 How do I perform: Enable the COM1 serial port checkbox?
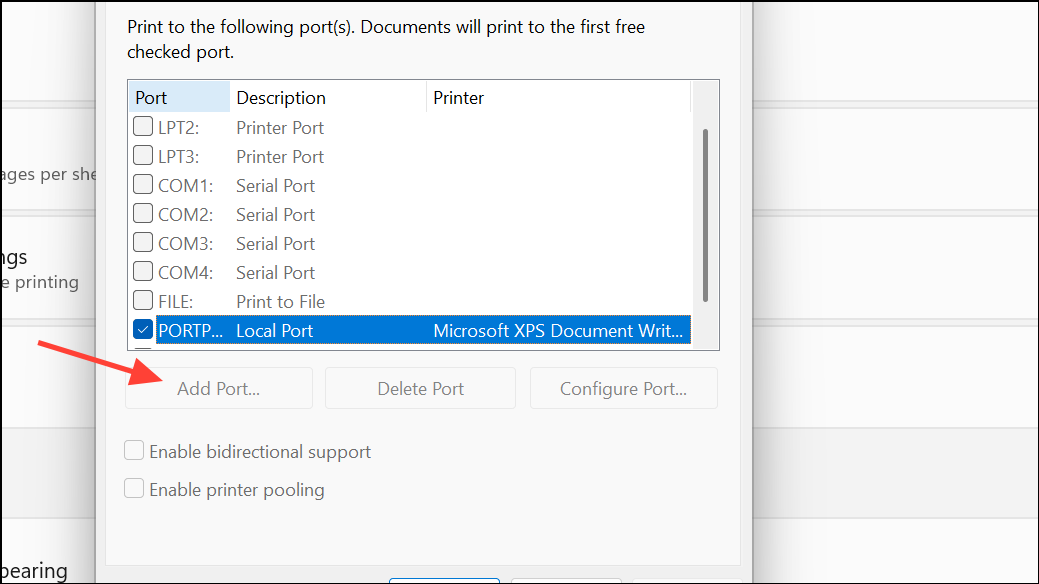[x=143, y=185]
